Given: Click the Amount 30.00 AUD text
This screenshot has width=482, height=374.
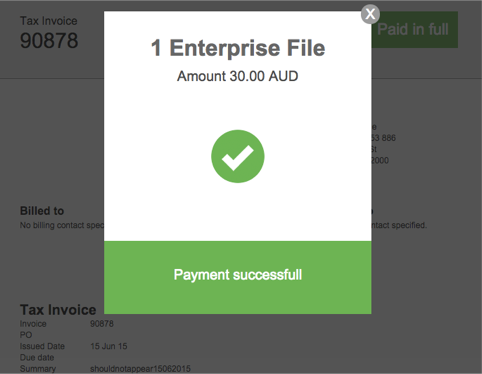Looking at the screenshot, I should coord(238,76).
